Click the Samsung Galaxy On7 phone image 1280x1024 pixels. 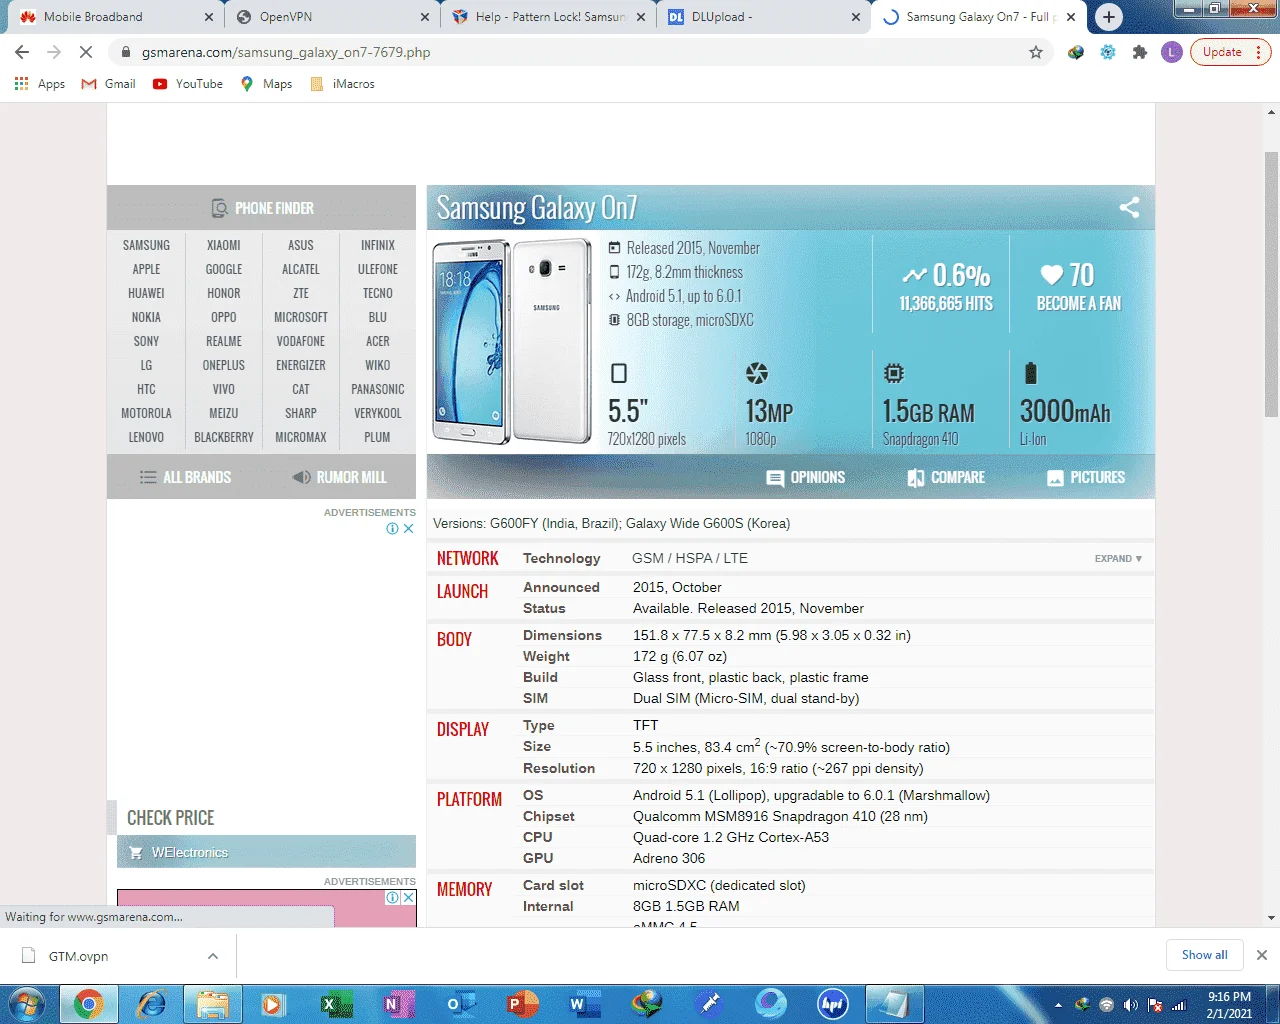click(512, 341)
